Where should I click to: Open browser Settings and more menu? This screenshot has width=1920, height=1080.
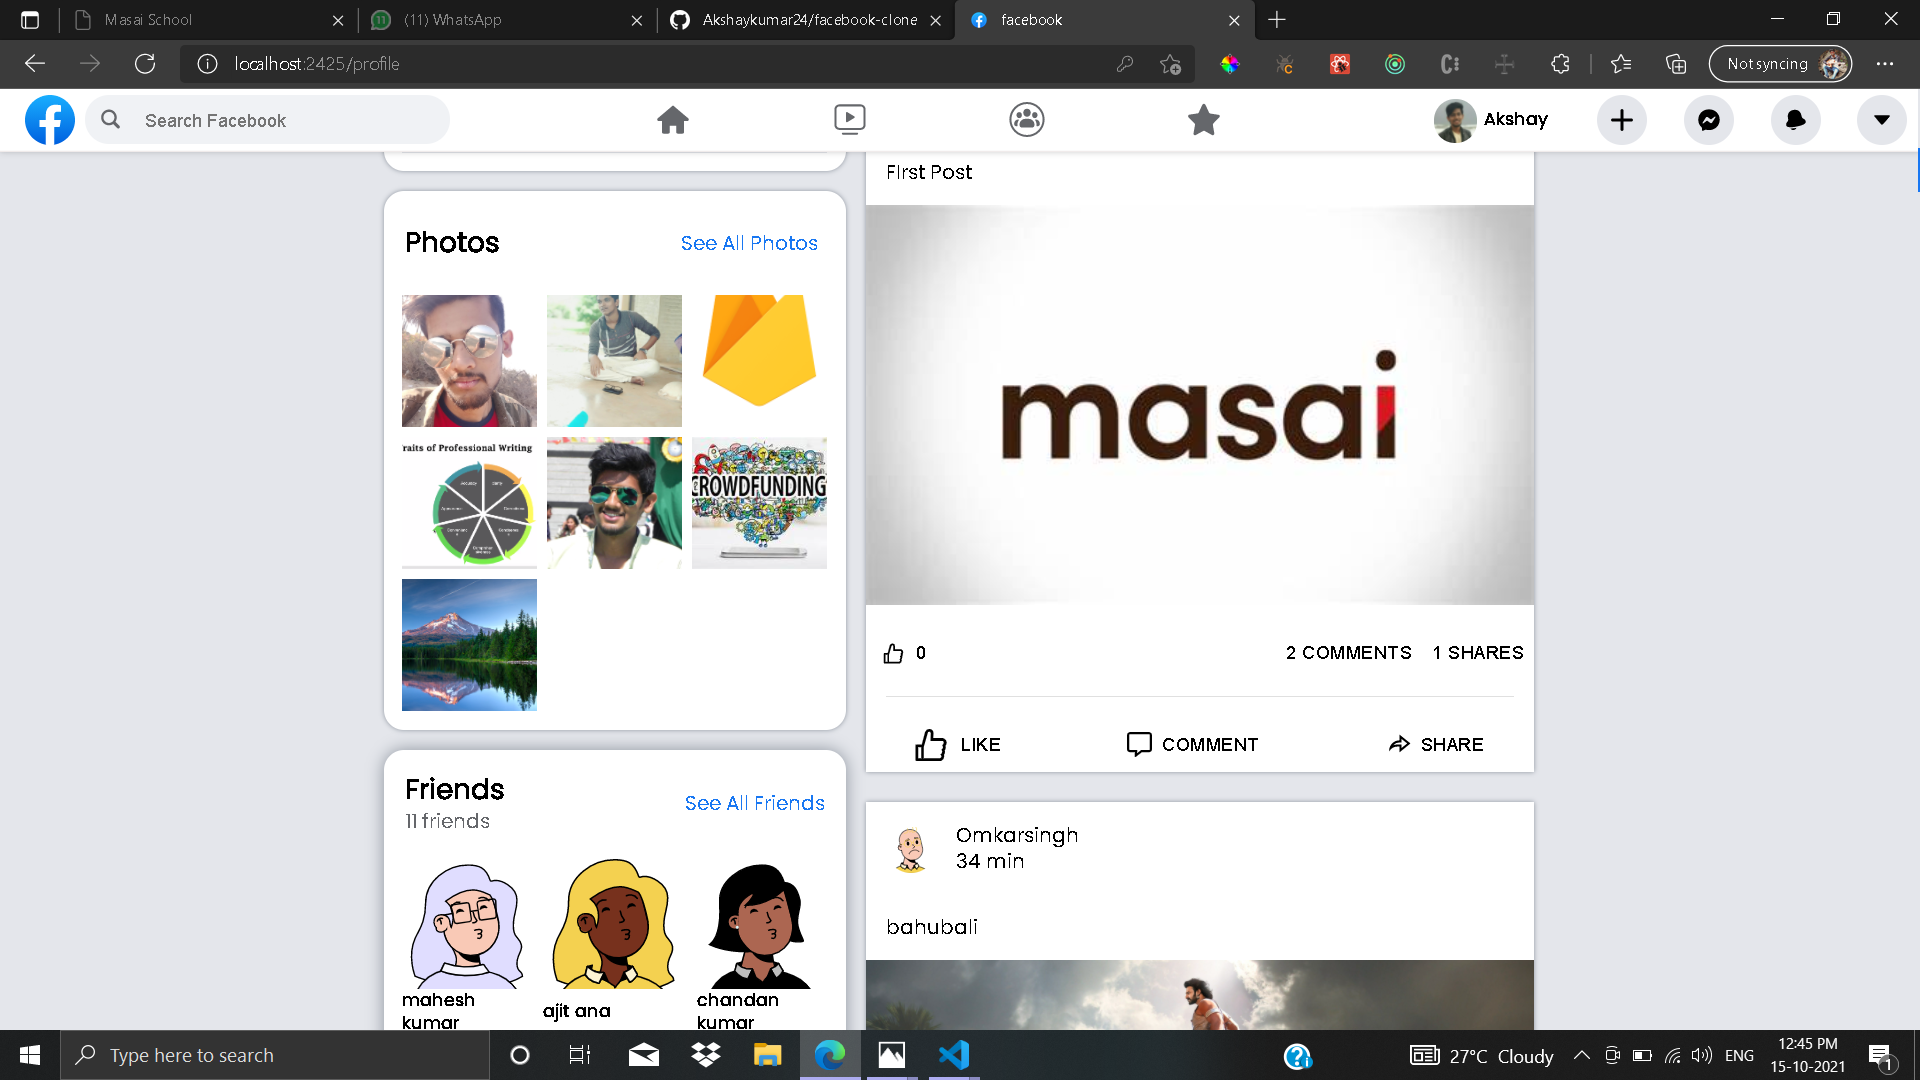point(1884,64)
